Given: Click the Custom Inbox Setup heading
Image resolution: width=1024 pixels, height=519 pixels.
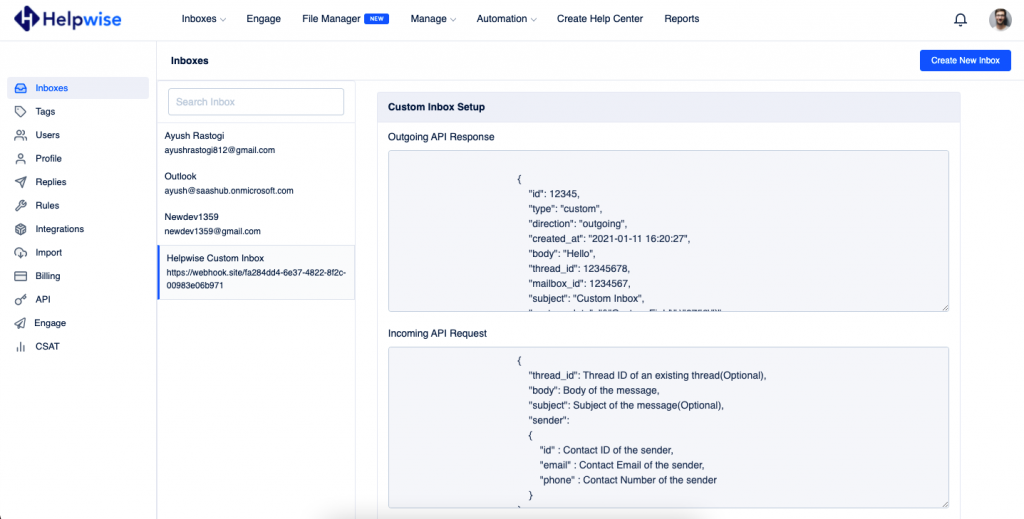Looking at the screenshot, I should click(436, 107).
